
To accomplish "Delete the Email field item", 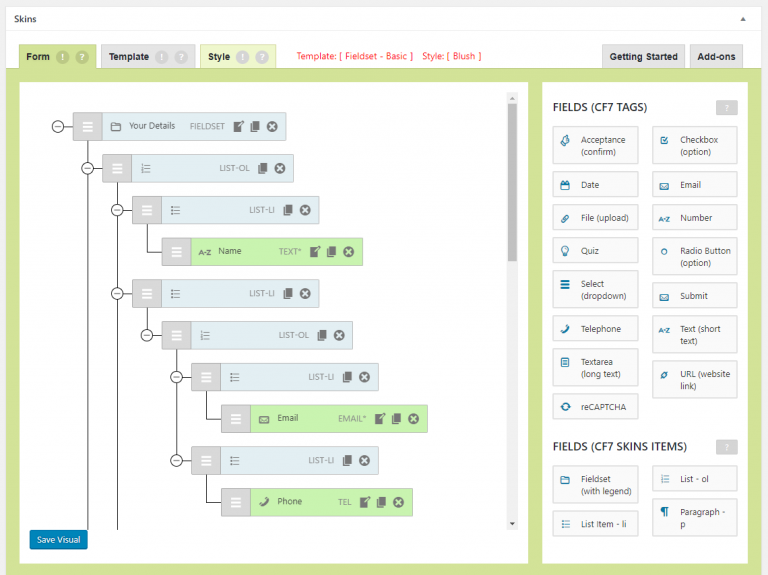I will [x=413, y=419].
